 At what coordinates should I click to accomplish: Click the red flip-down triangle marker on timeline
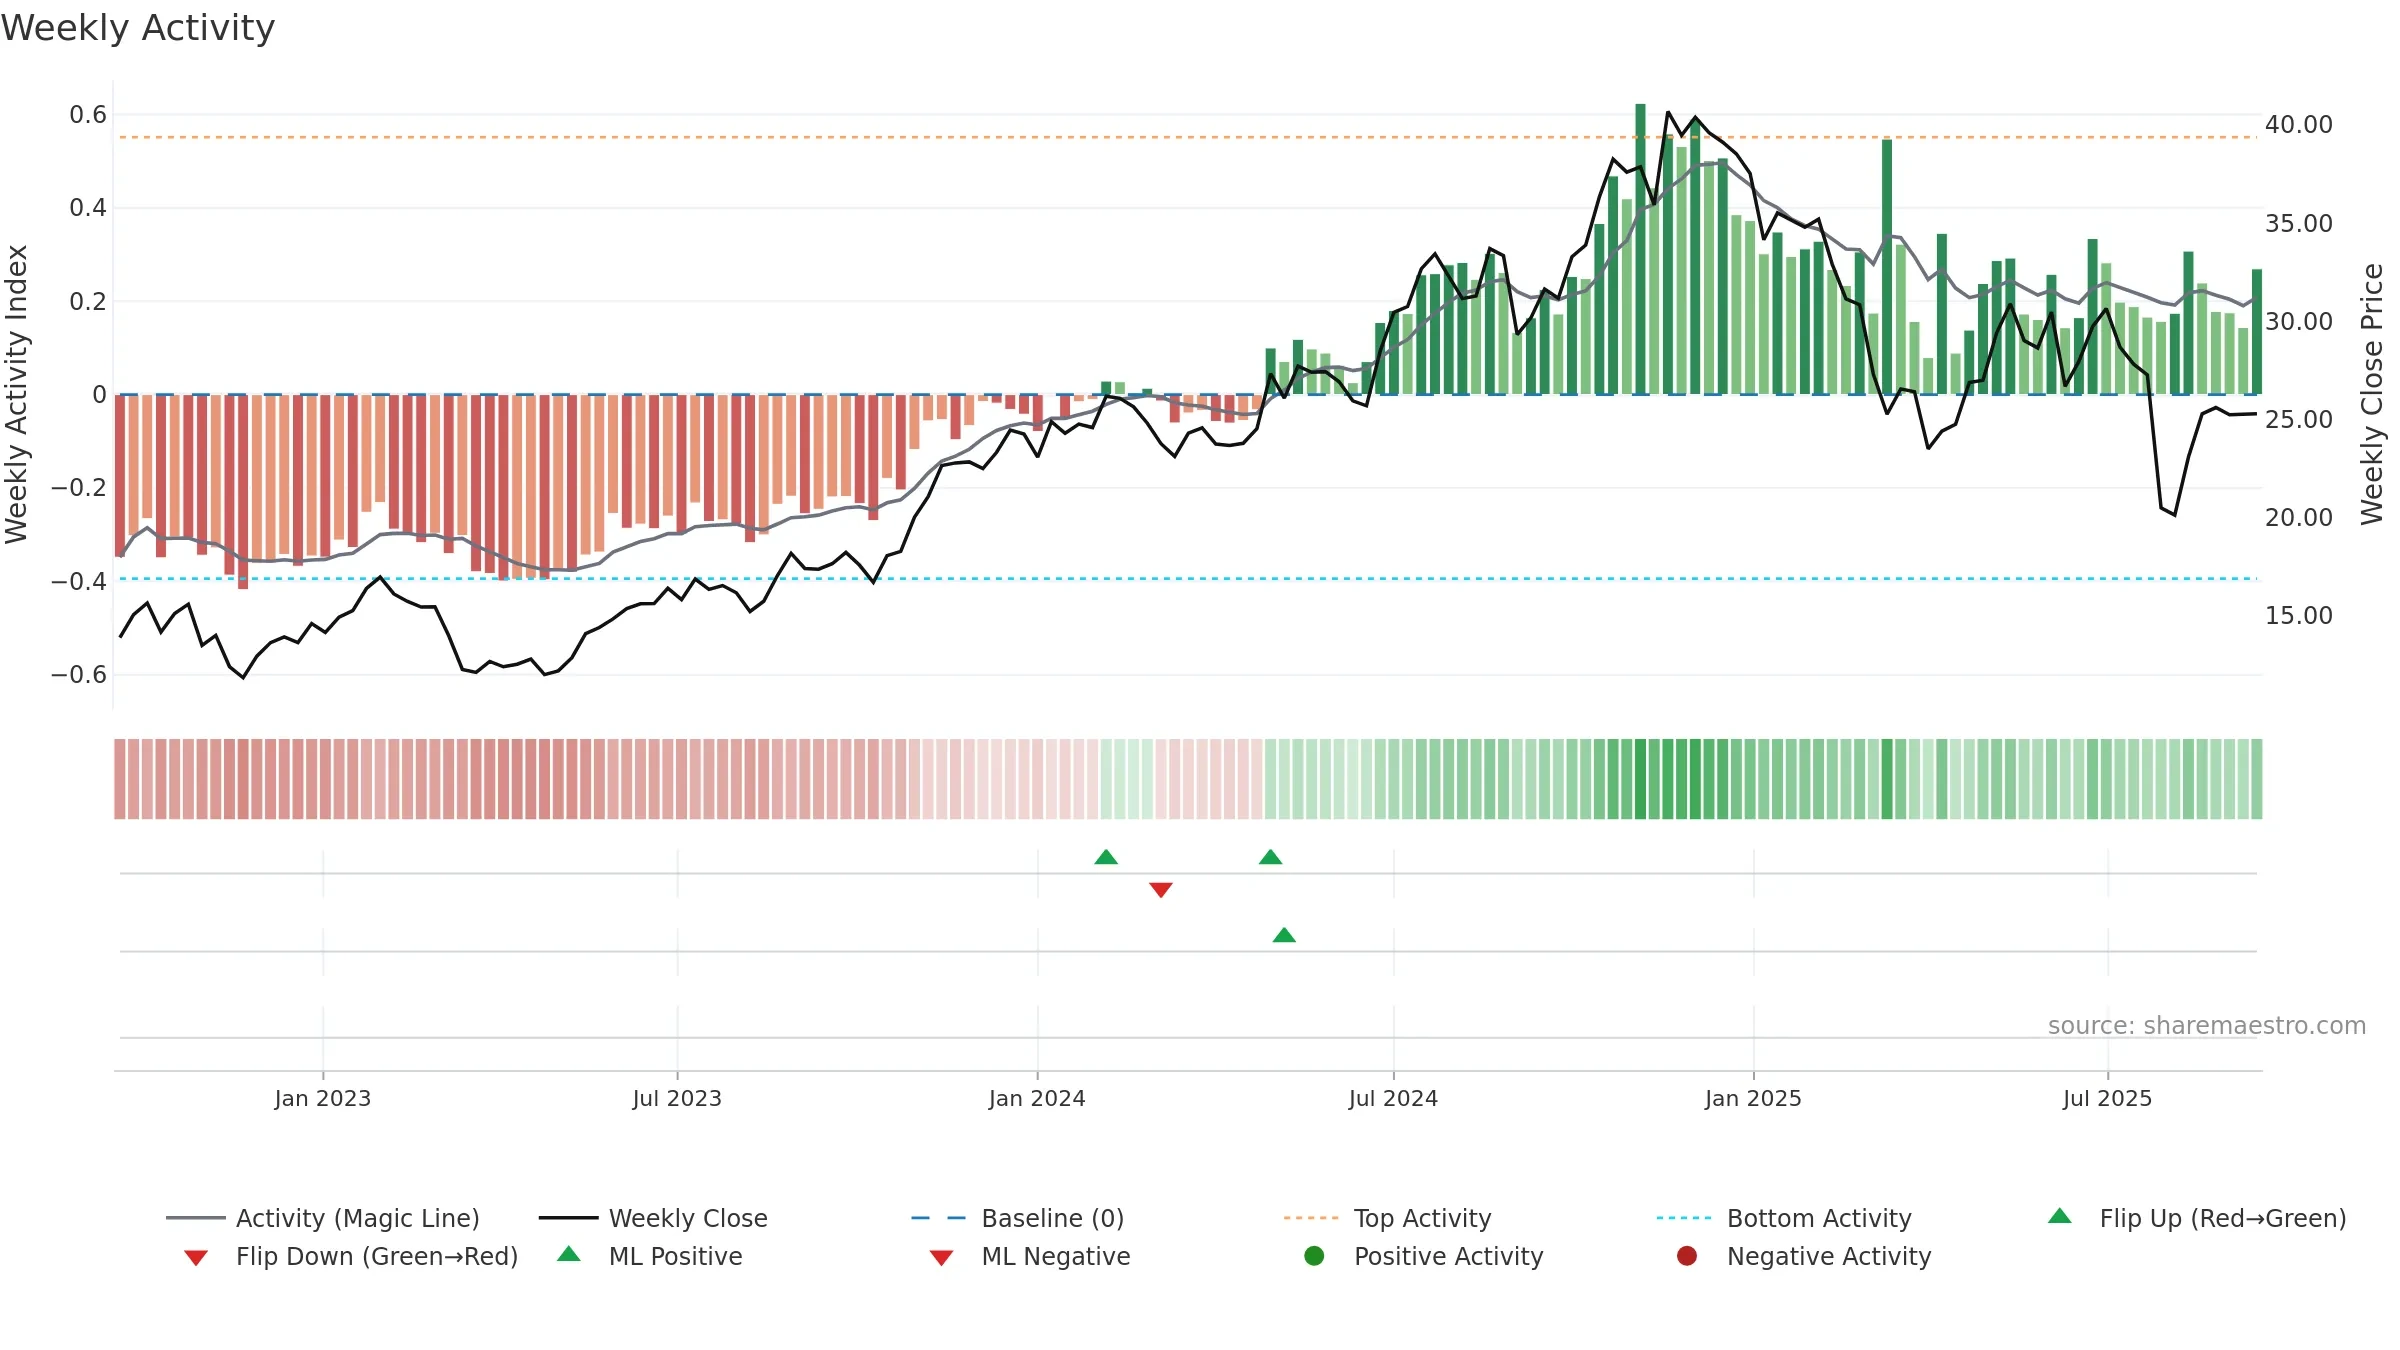1161,890
